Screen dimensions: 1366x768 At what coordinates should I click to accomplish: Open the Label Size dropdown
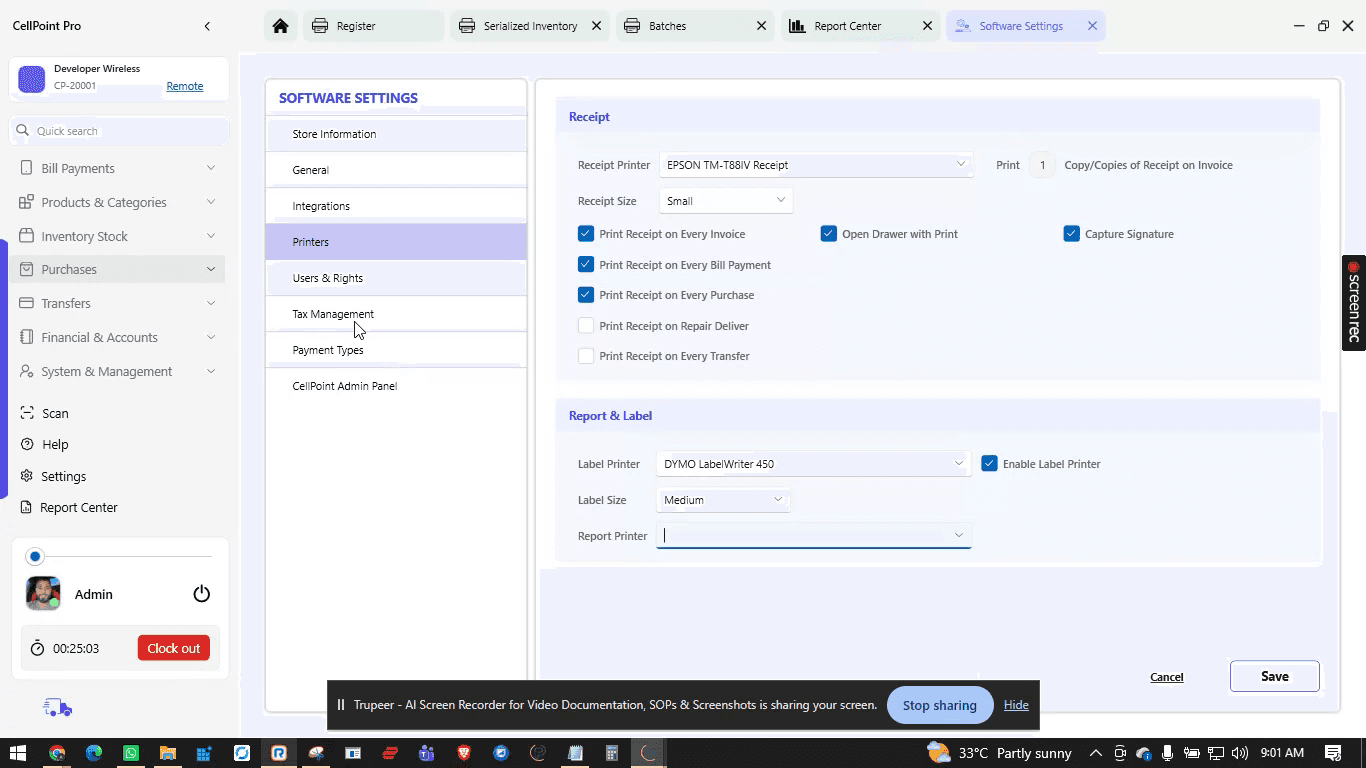(723, 500)
